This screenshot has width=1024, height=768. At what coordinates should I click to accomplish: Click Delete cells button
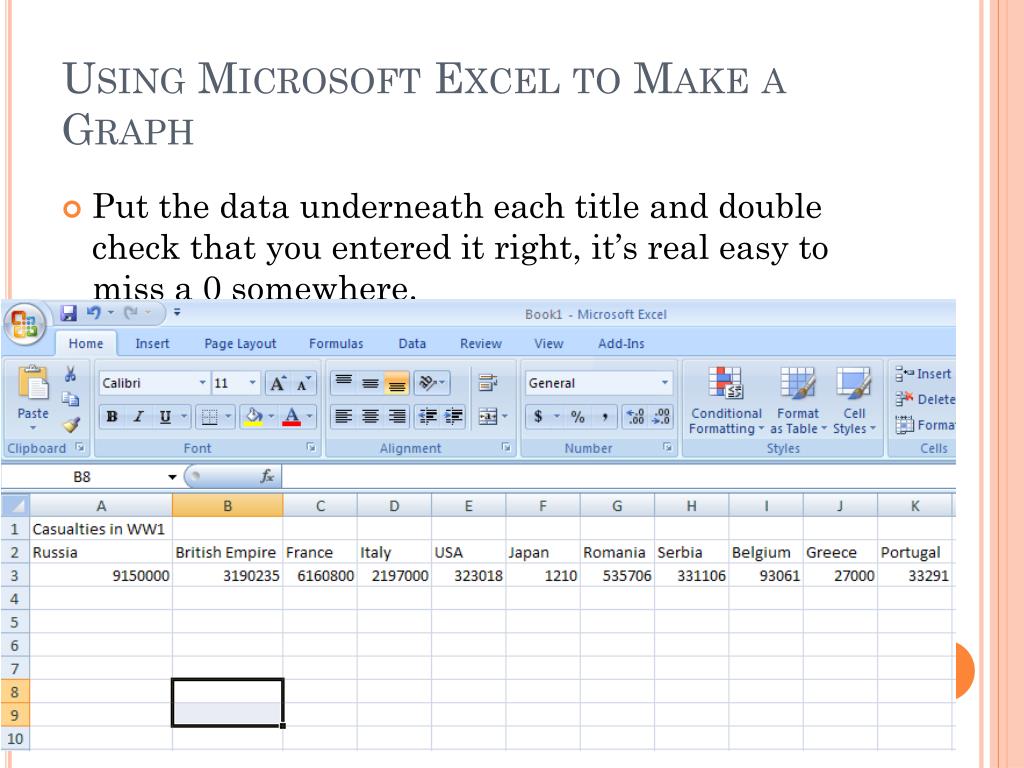(x=925, y=399)
